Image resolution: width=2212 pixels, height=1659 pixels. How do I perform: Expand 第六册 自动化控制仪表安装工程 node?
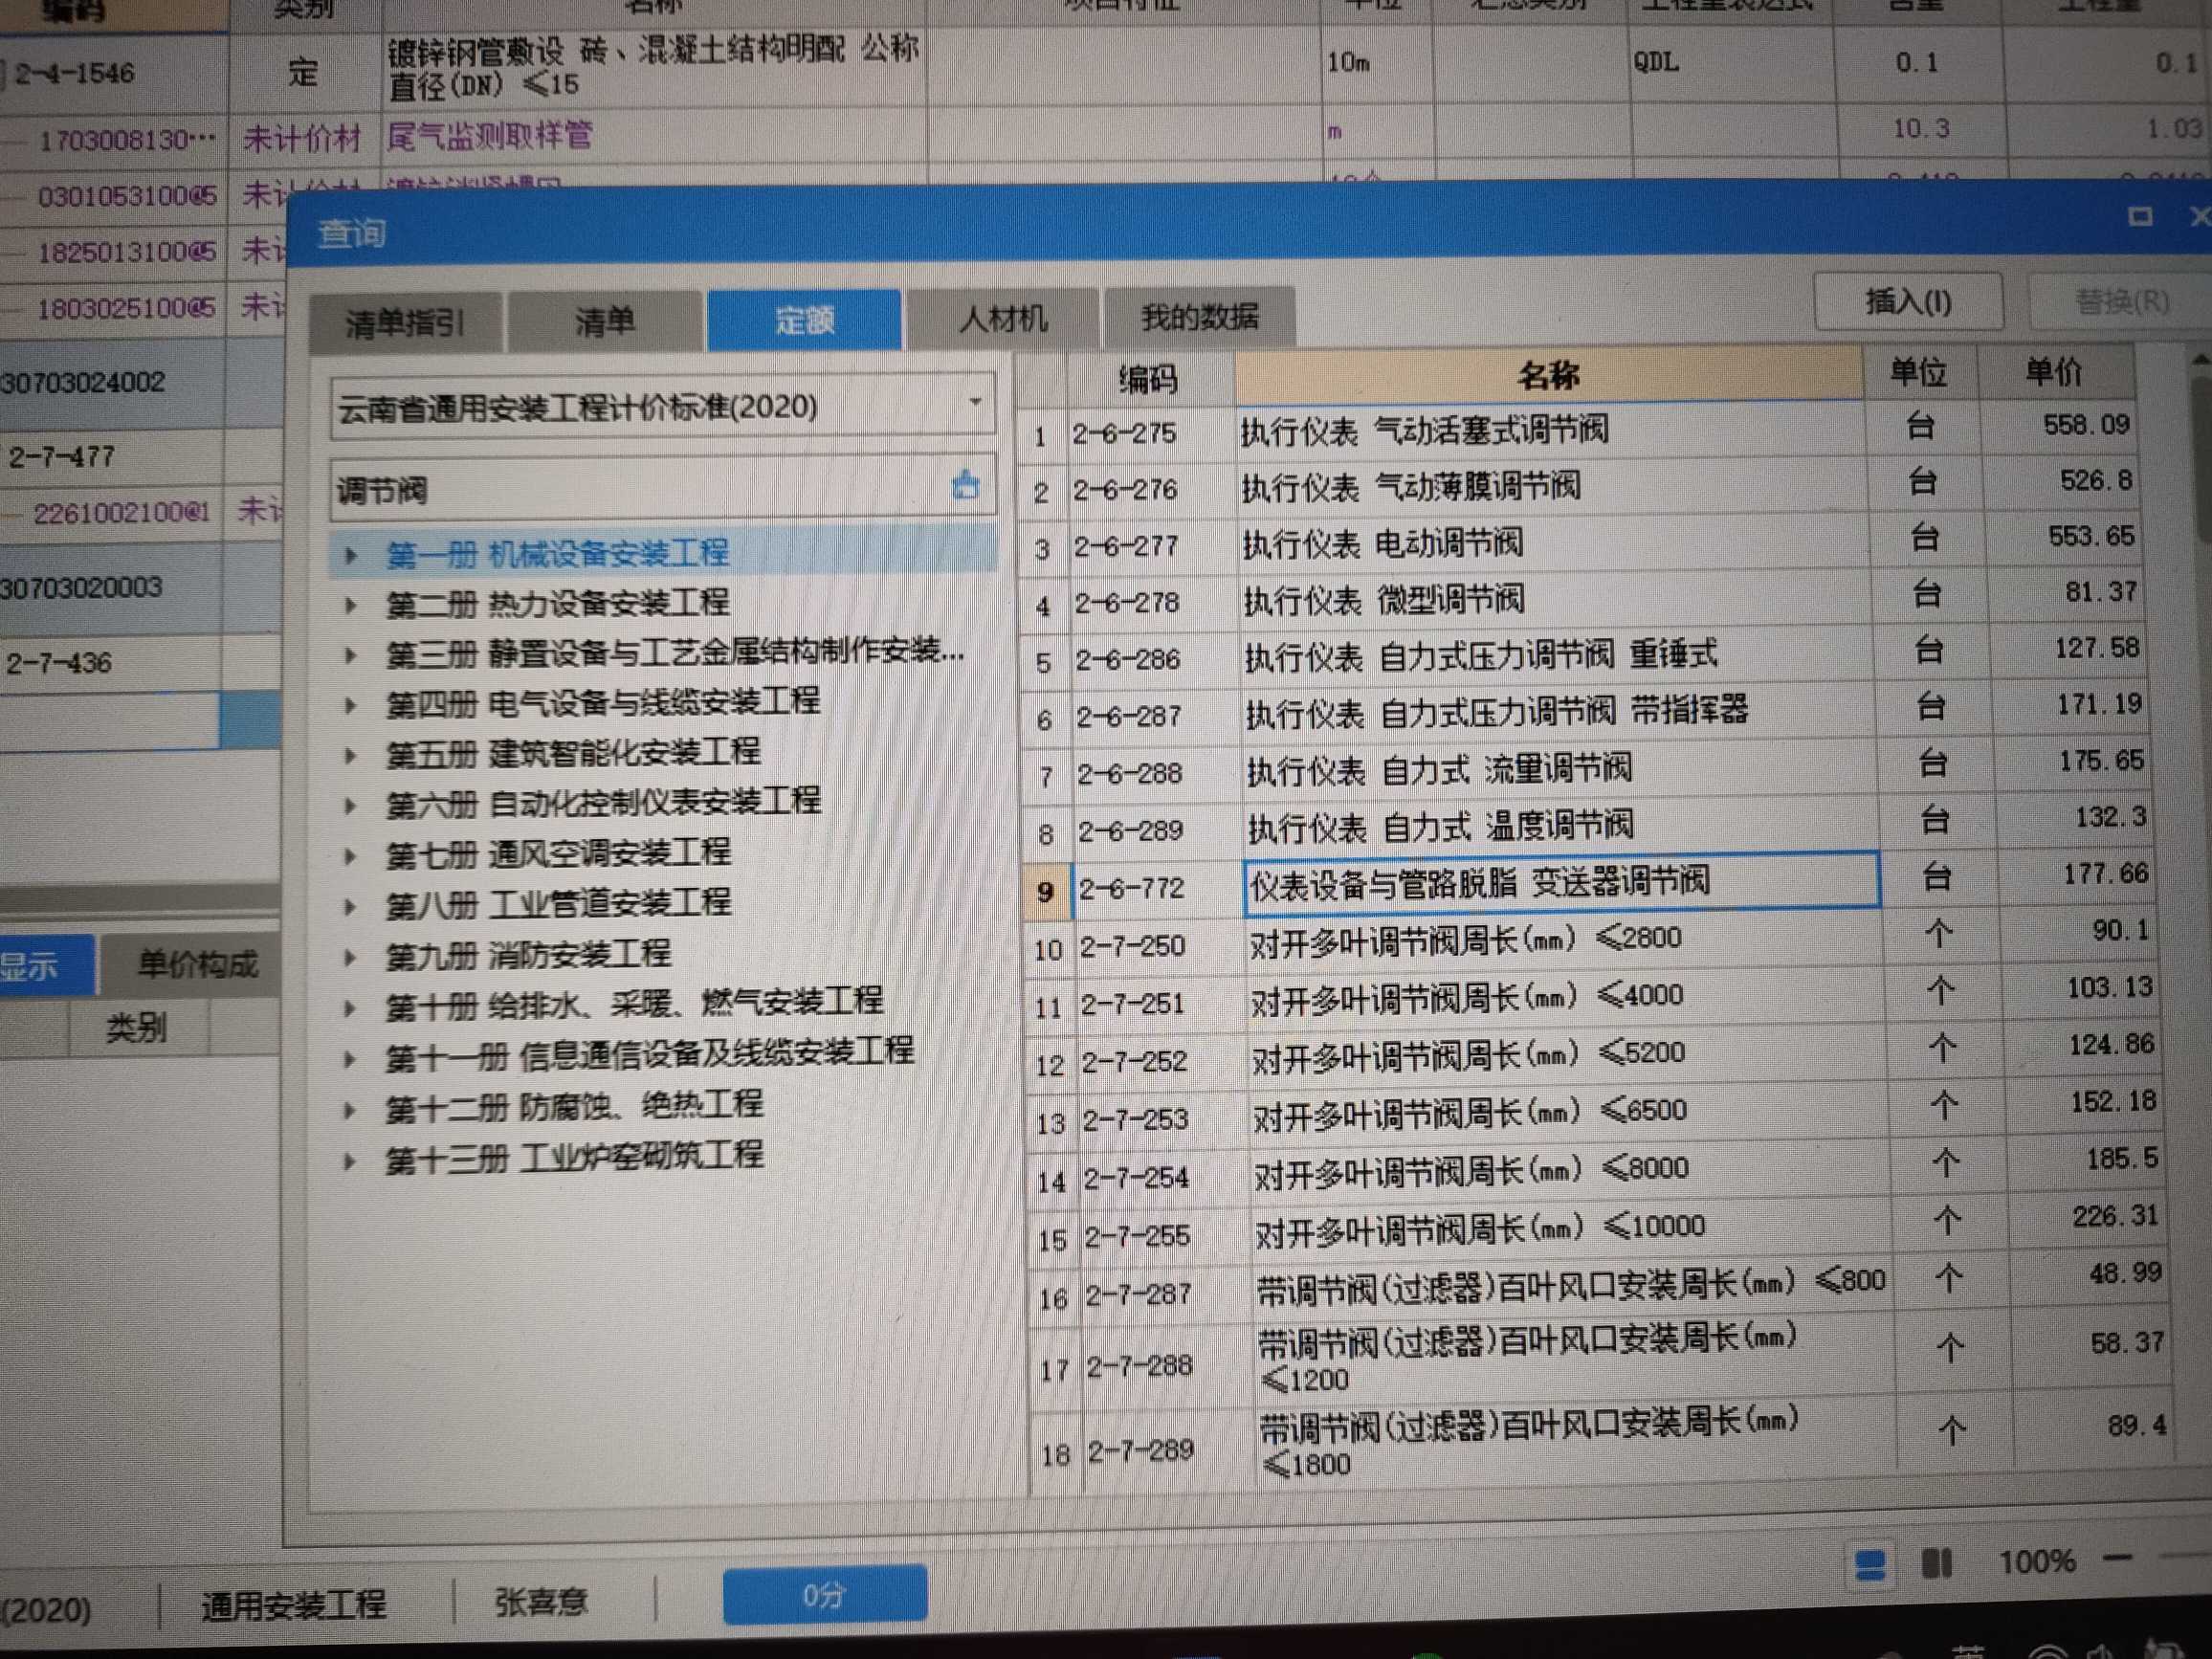[x=350, y=806]
